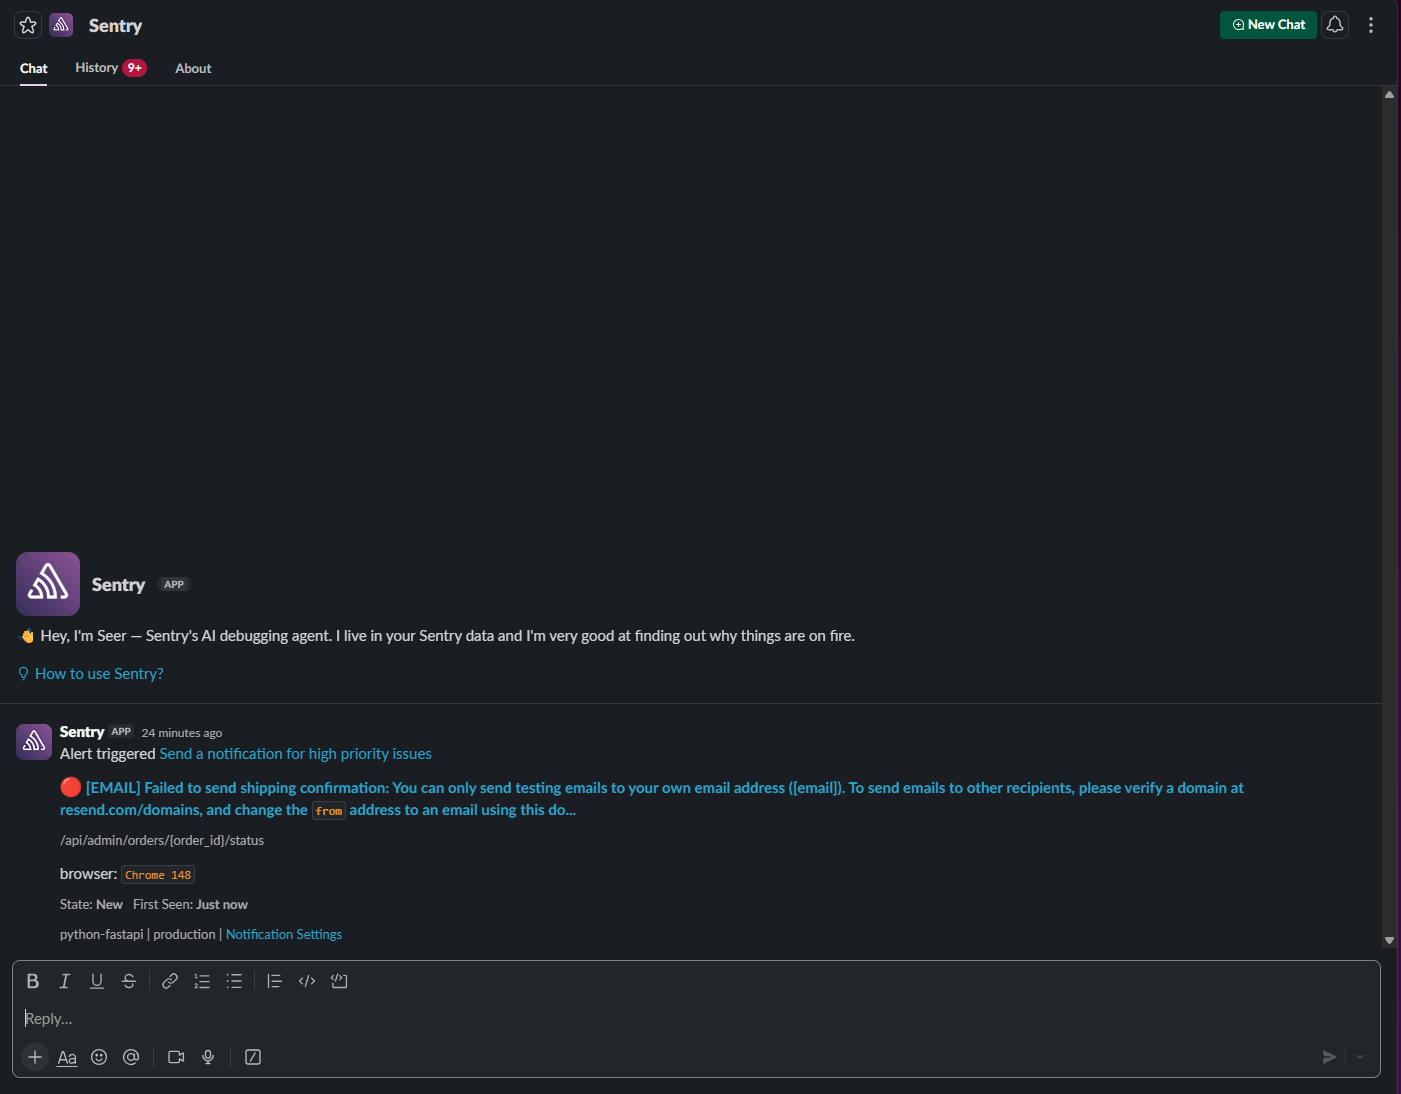The height and width of the screenshot is (1094, 1401).
Task: Open the attachments plus menu
Action: 35,1057
